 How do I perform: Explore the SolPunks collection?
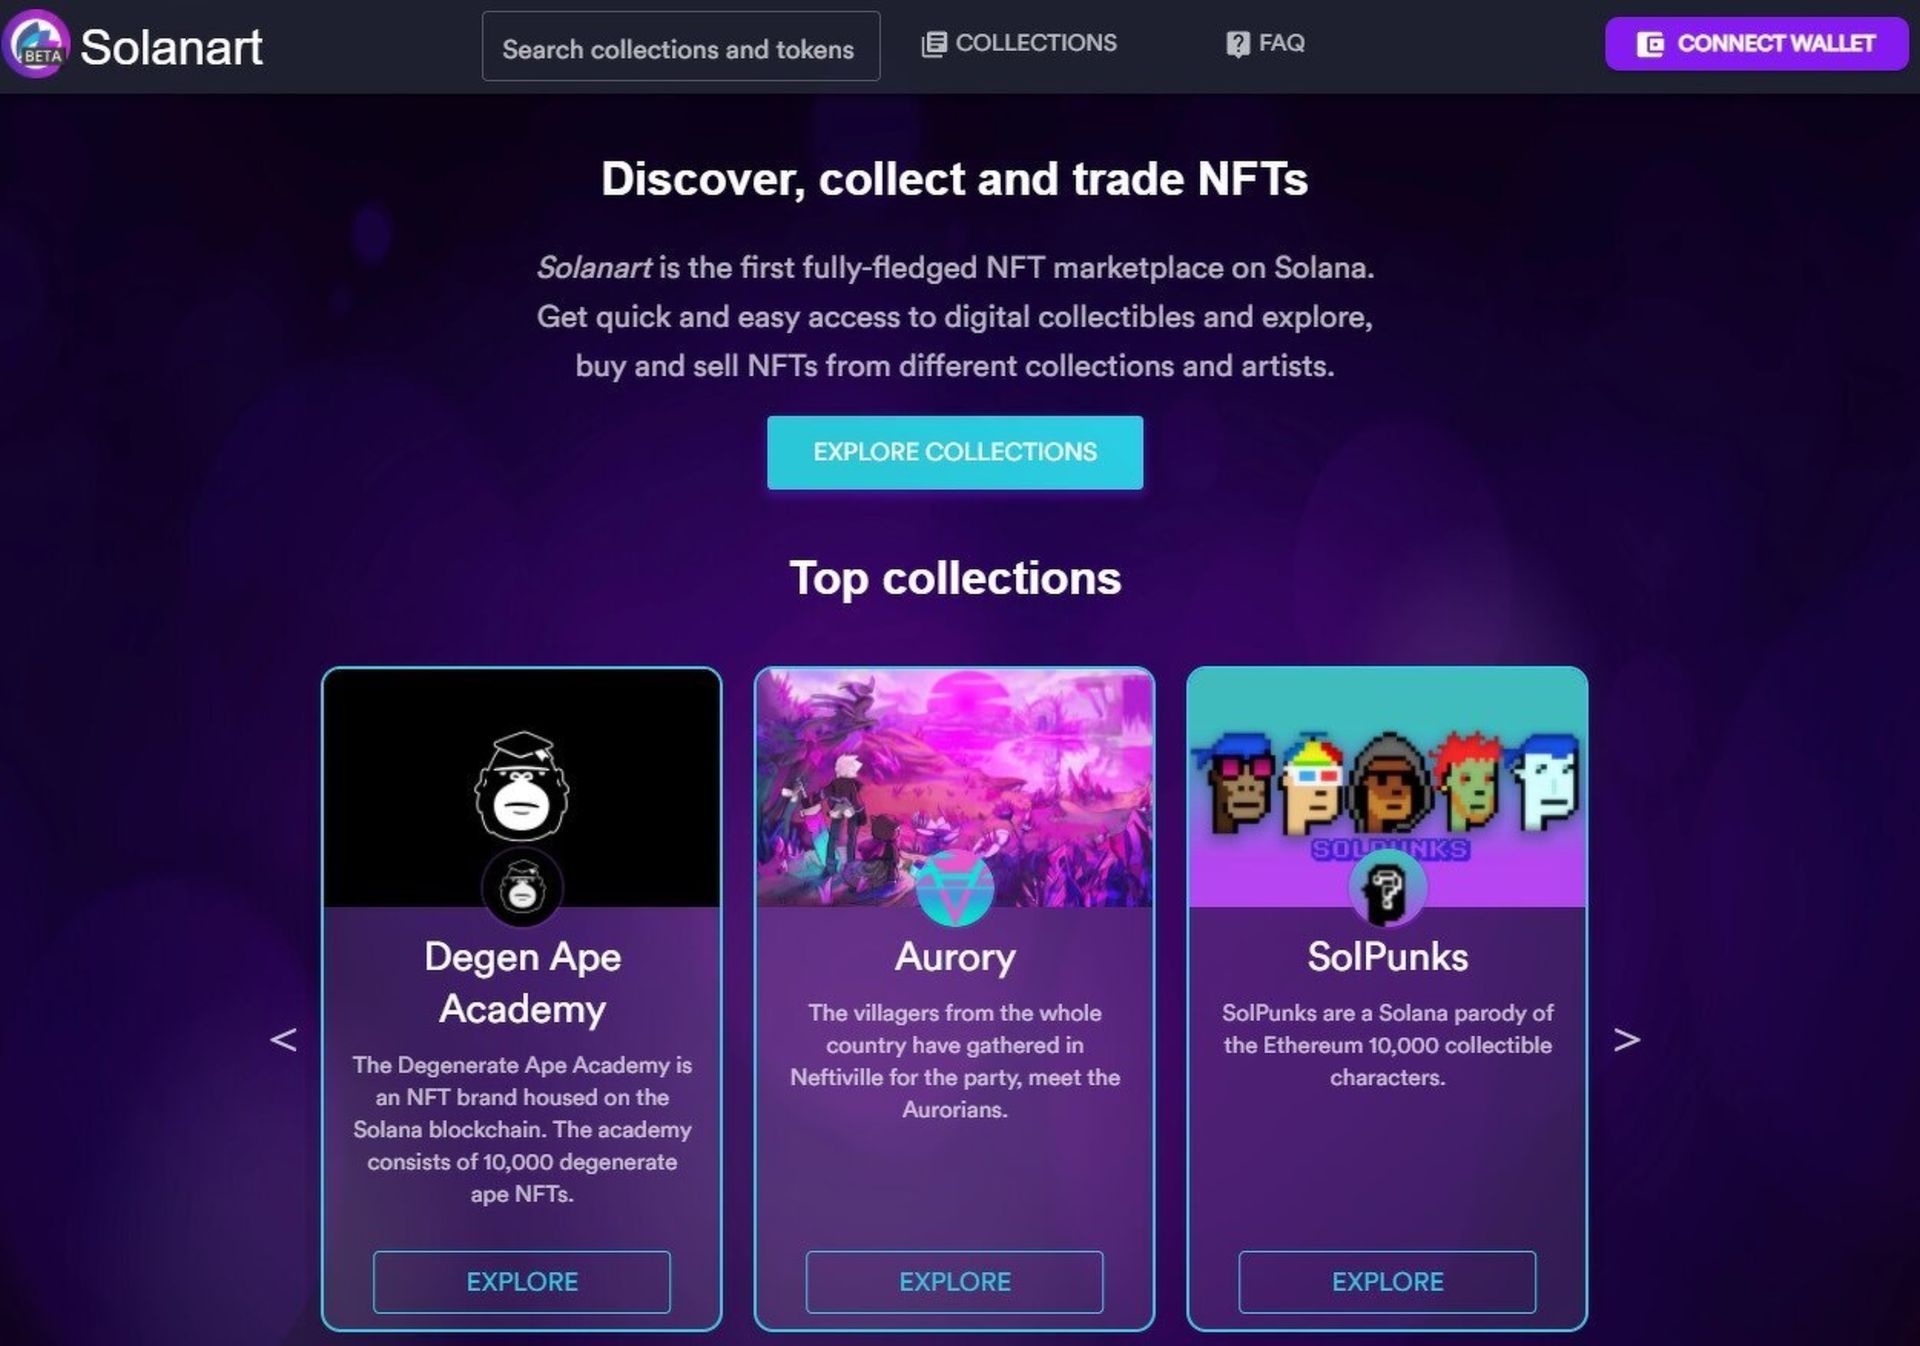click(x=1387, y=1281)
